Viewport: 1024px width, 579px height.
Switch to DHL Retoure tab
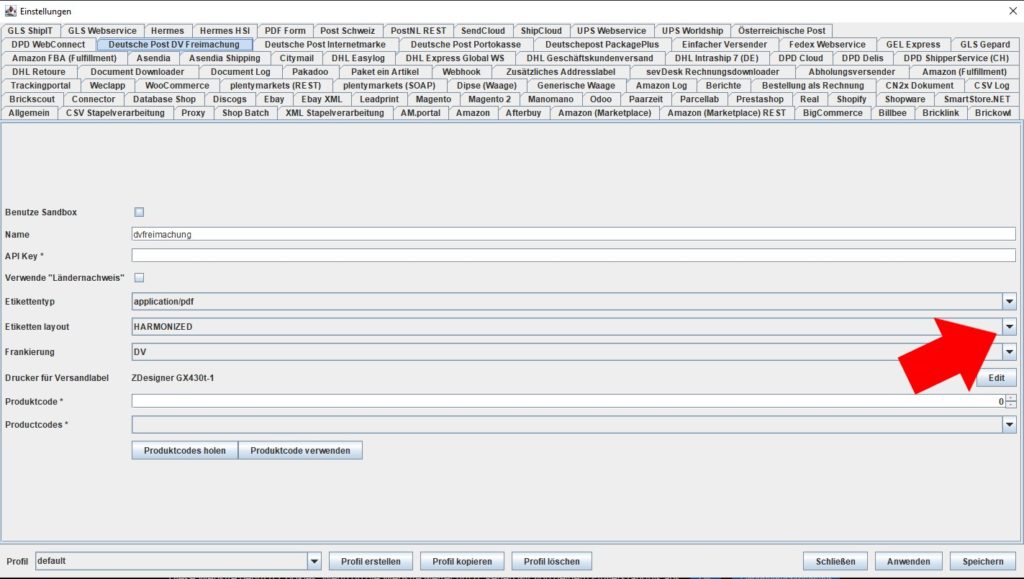pos(39,72)
